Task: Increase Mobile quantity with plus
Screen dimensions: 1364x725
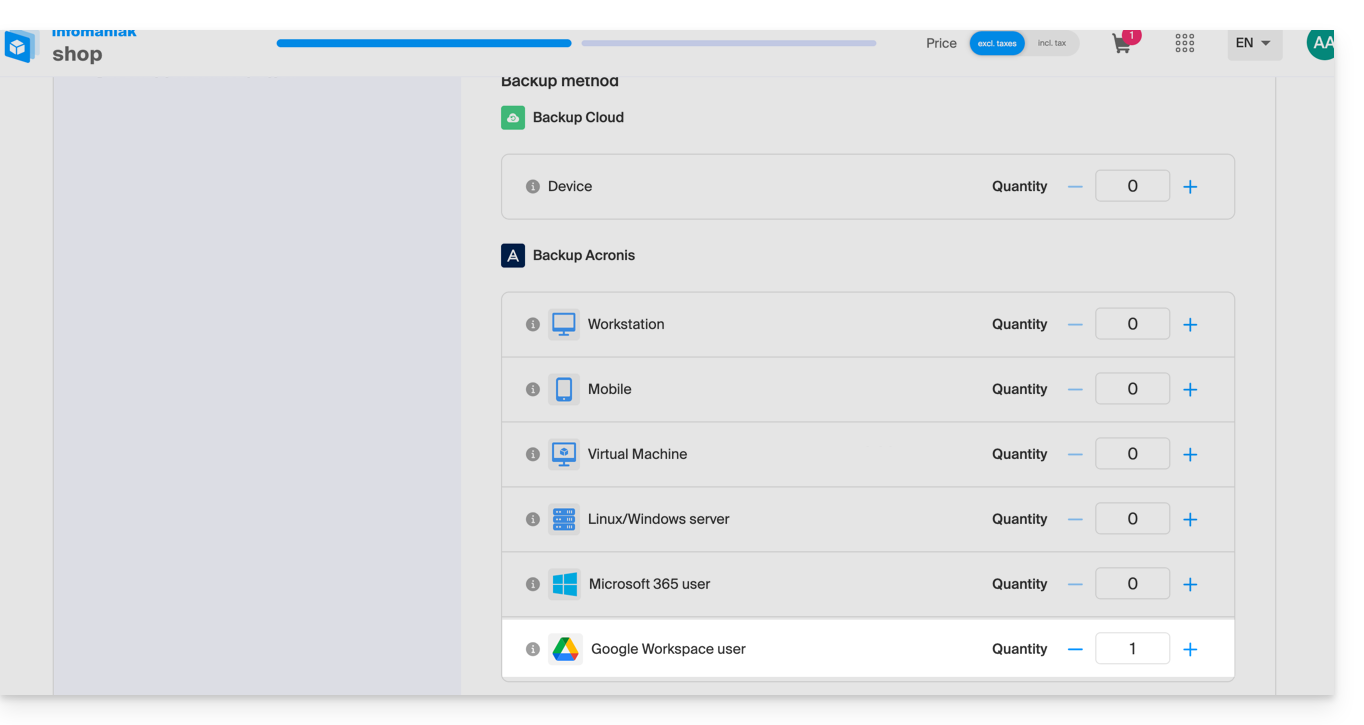Action: 1190,390
